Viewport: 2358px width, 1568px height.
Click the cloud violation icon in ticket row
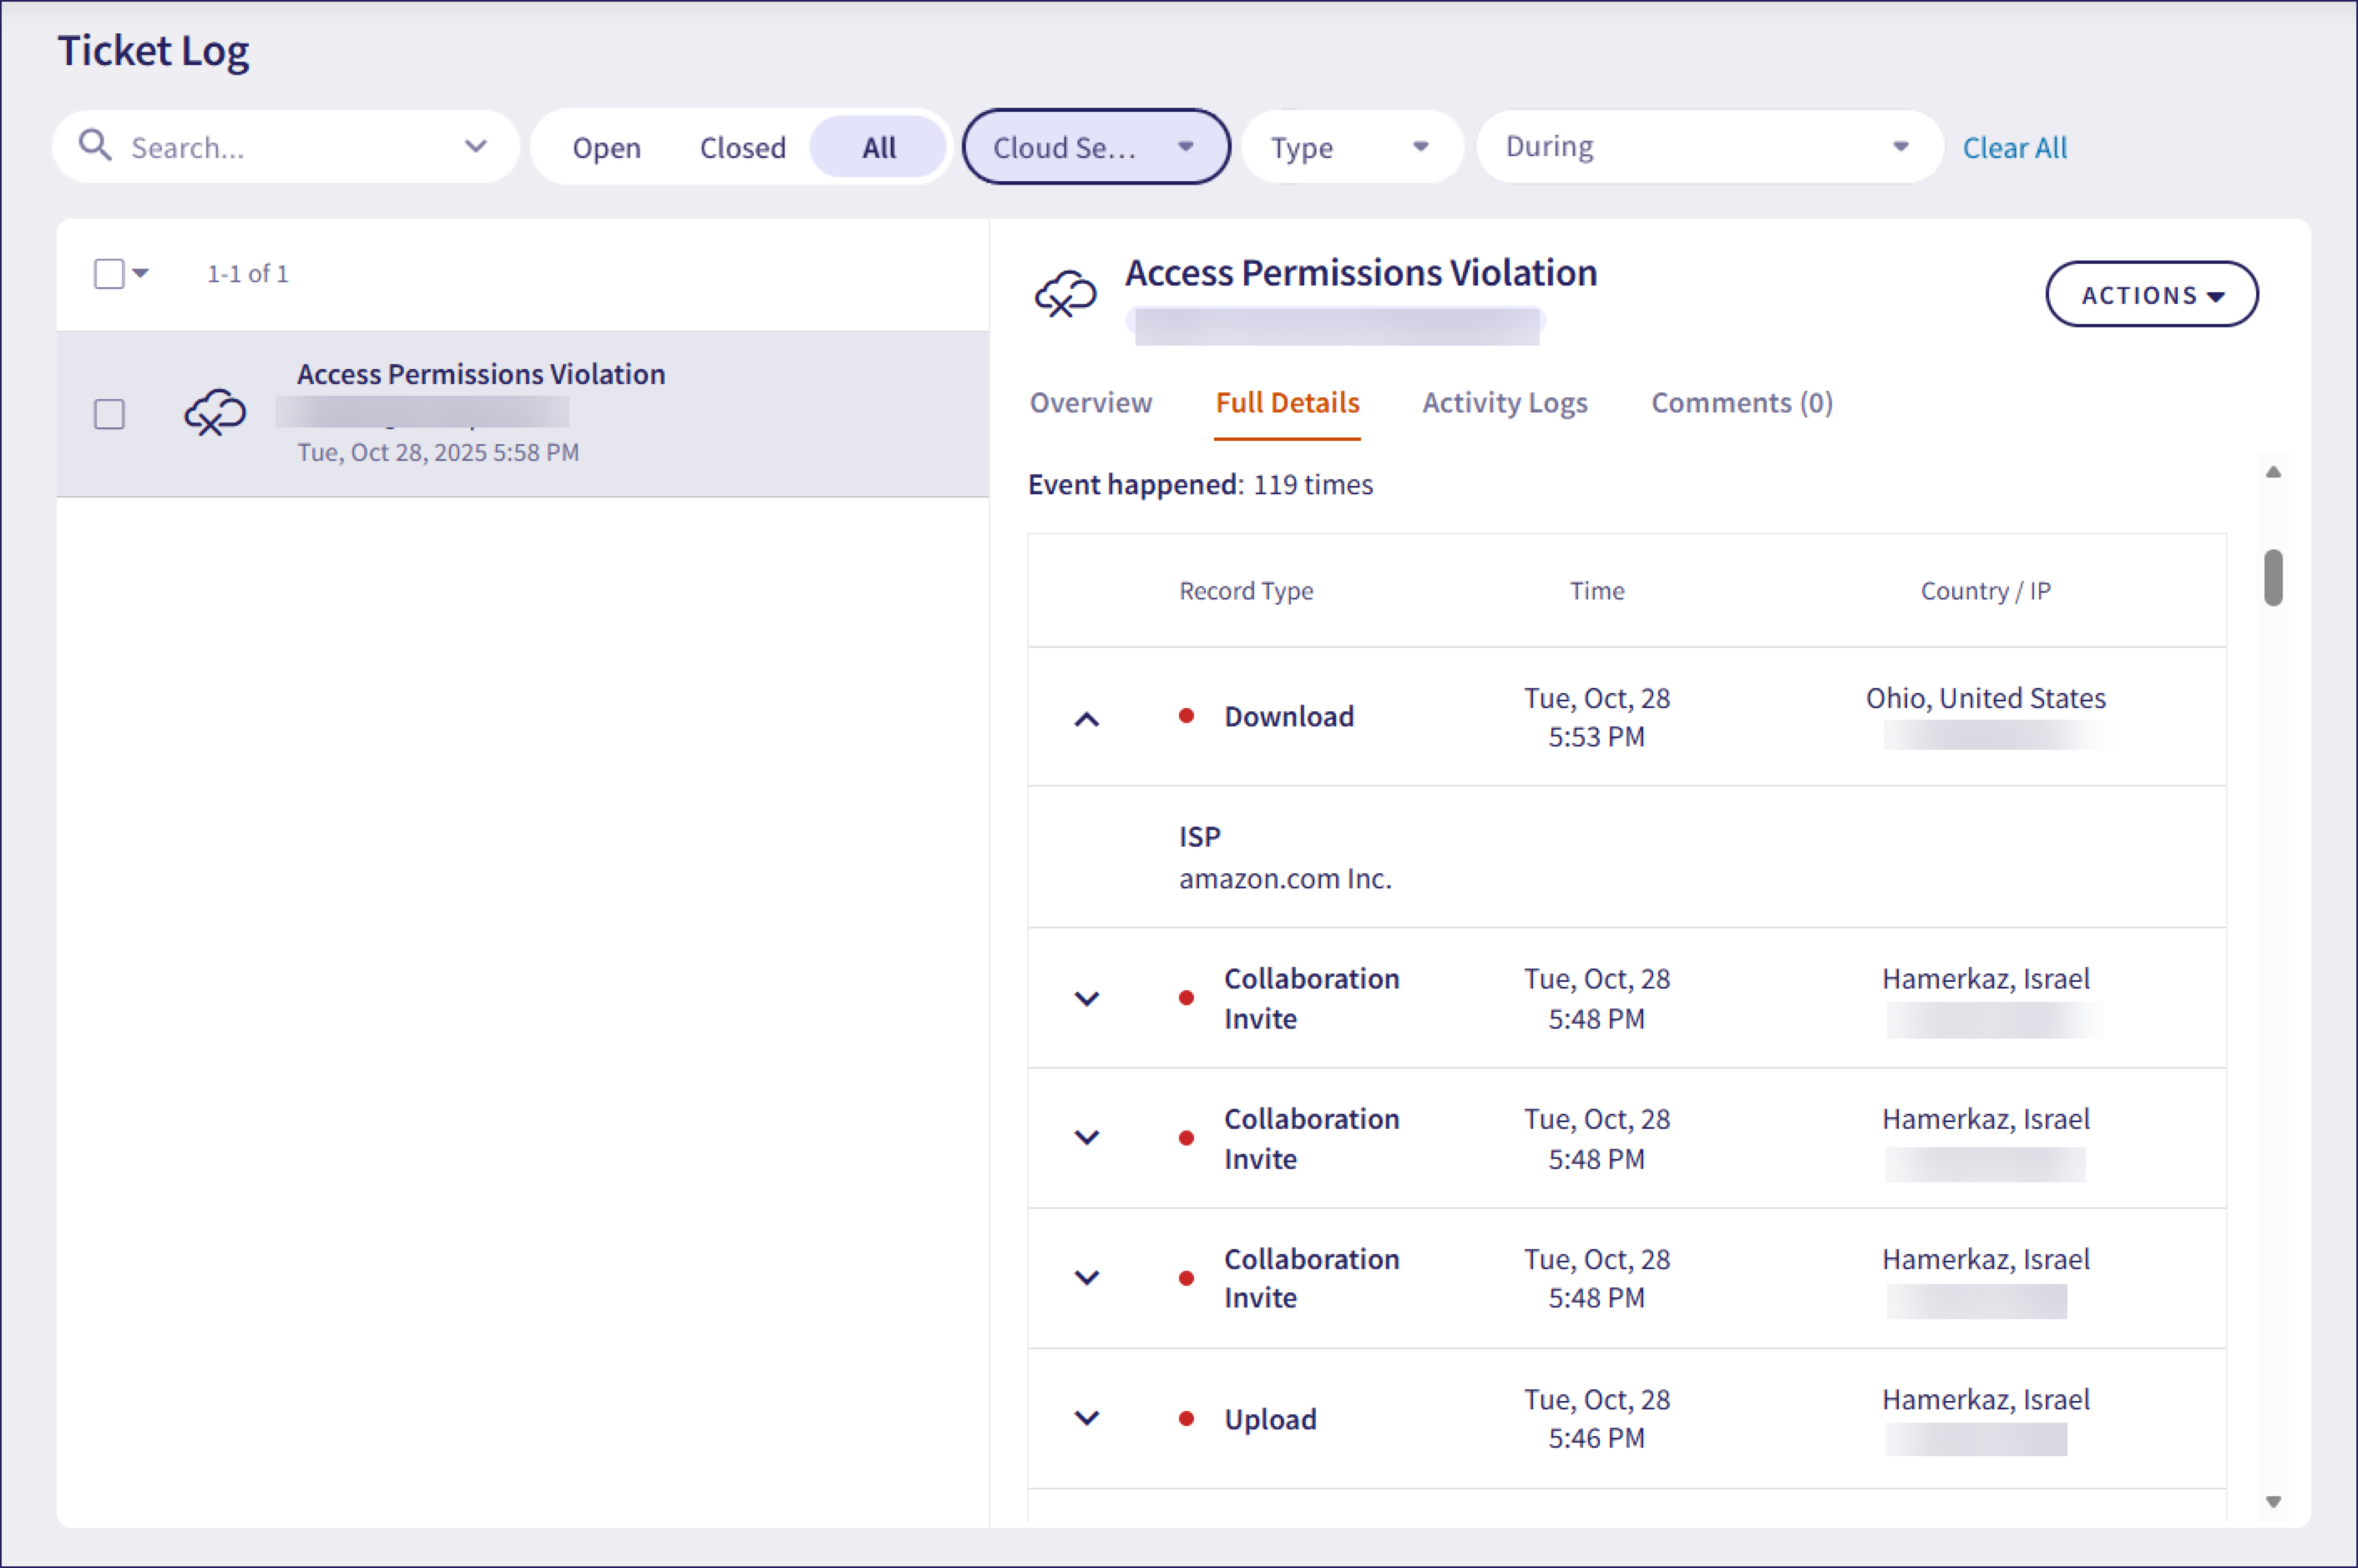pyautogui.click(x=215, y=412)
